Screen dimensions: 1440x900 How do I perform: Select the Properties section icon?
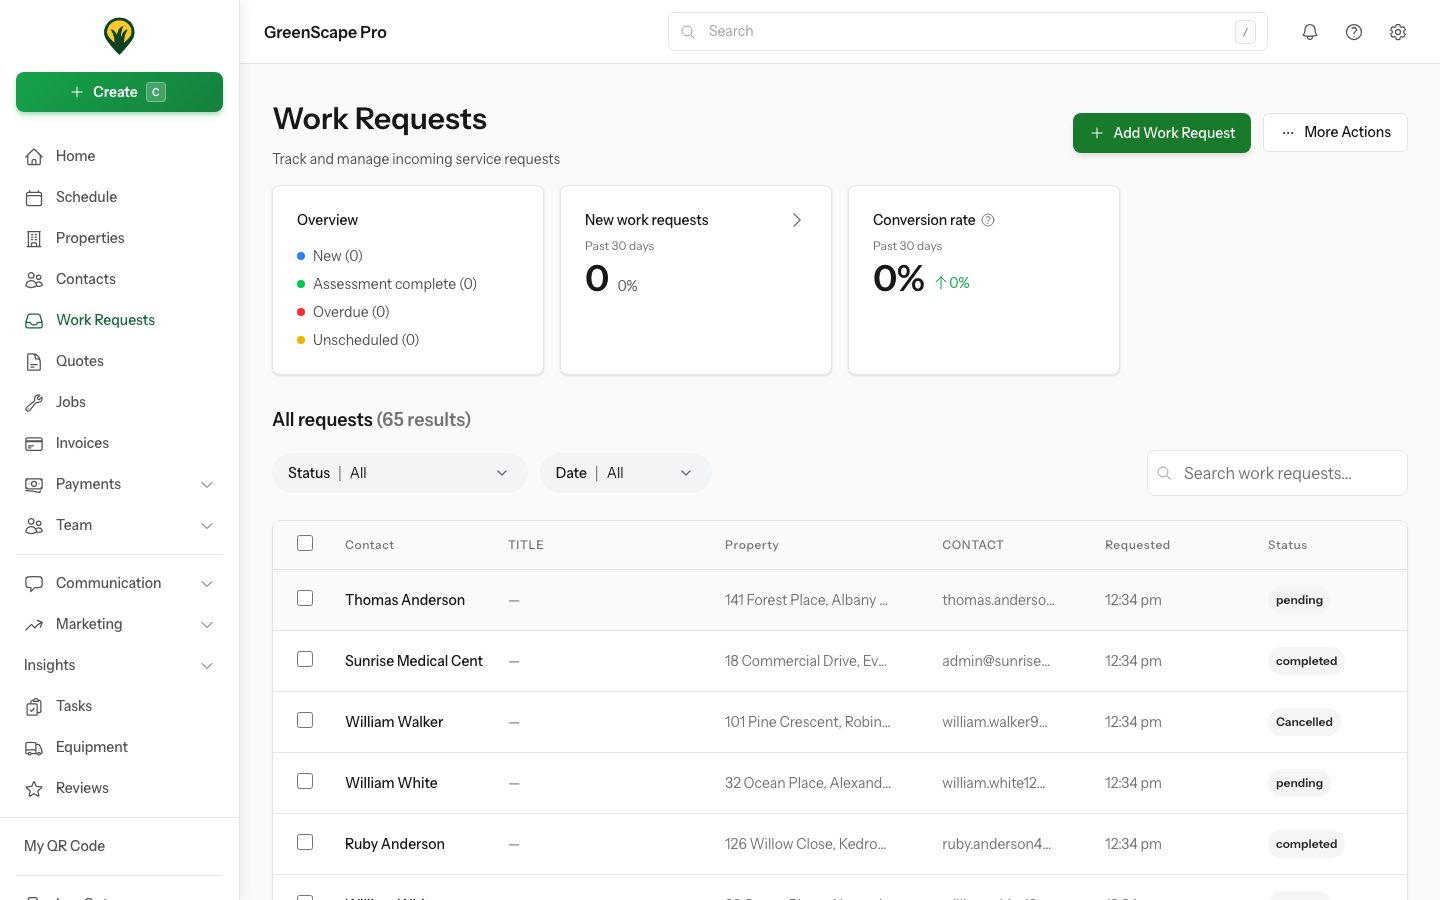click(x=34, y=237)
